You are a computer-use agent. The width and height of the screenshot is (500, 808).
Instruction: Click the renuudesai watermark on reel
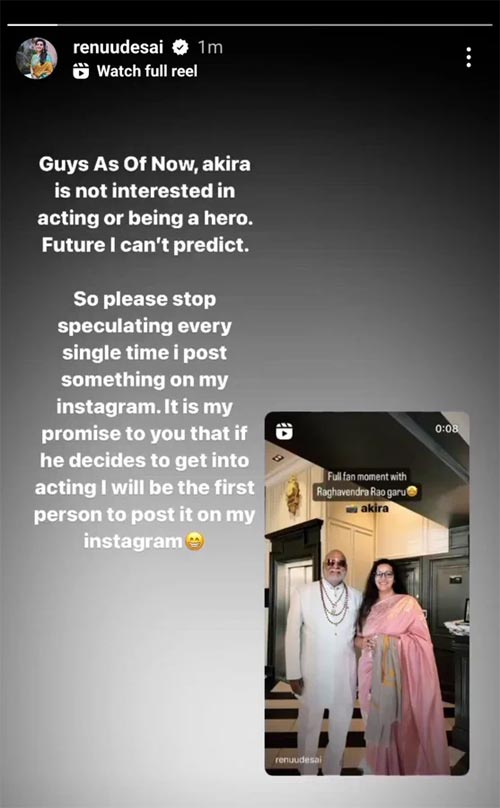tap(298, 760)
